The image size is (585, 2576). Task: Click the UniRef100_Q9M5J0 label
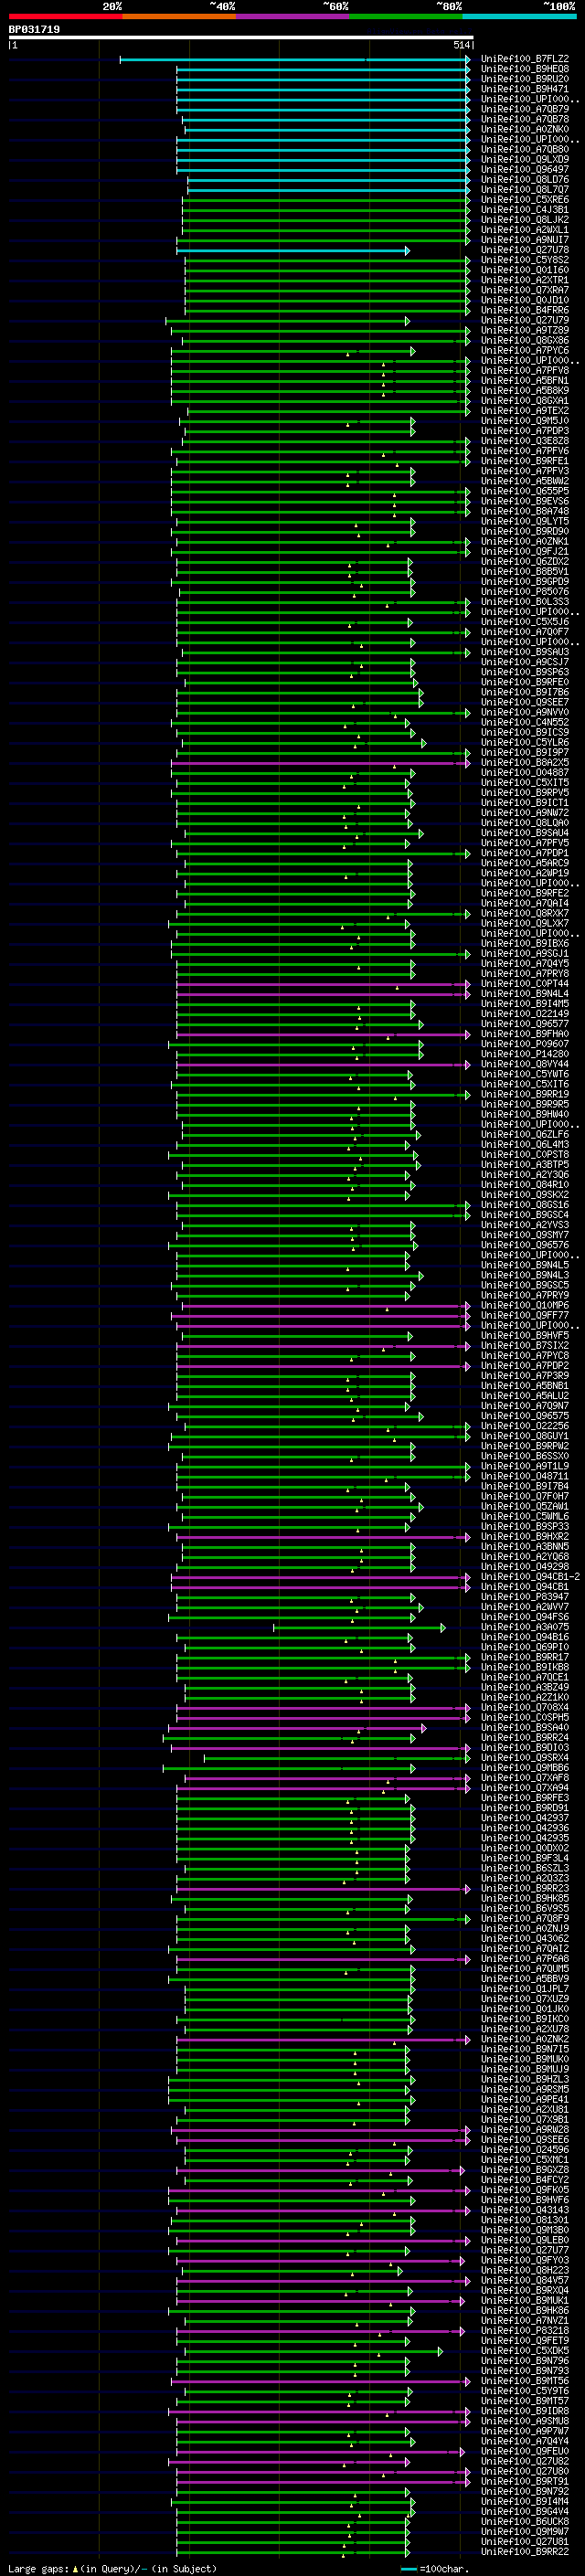pos(524,421)
